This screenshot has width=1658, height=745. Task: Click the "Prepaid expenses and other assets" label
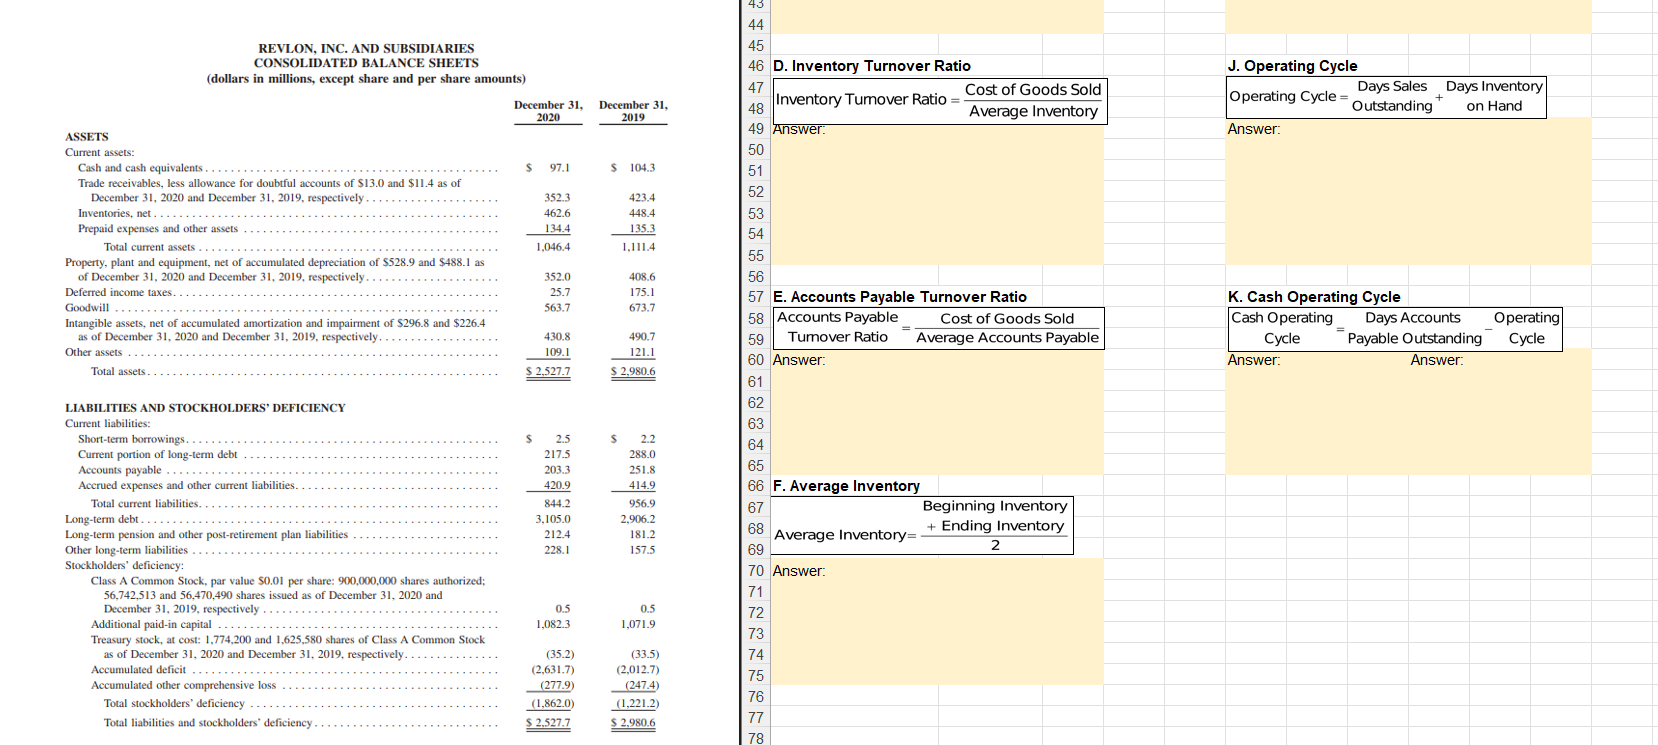pyautogui.click(x=158, y=229)
